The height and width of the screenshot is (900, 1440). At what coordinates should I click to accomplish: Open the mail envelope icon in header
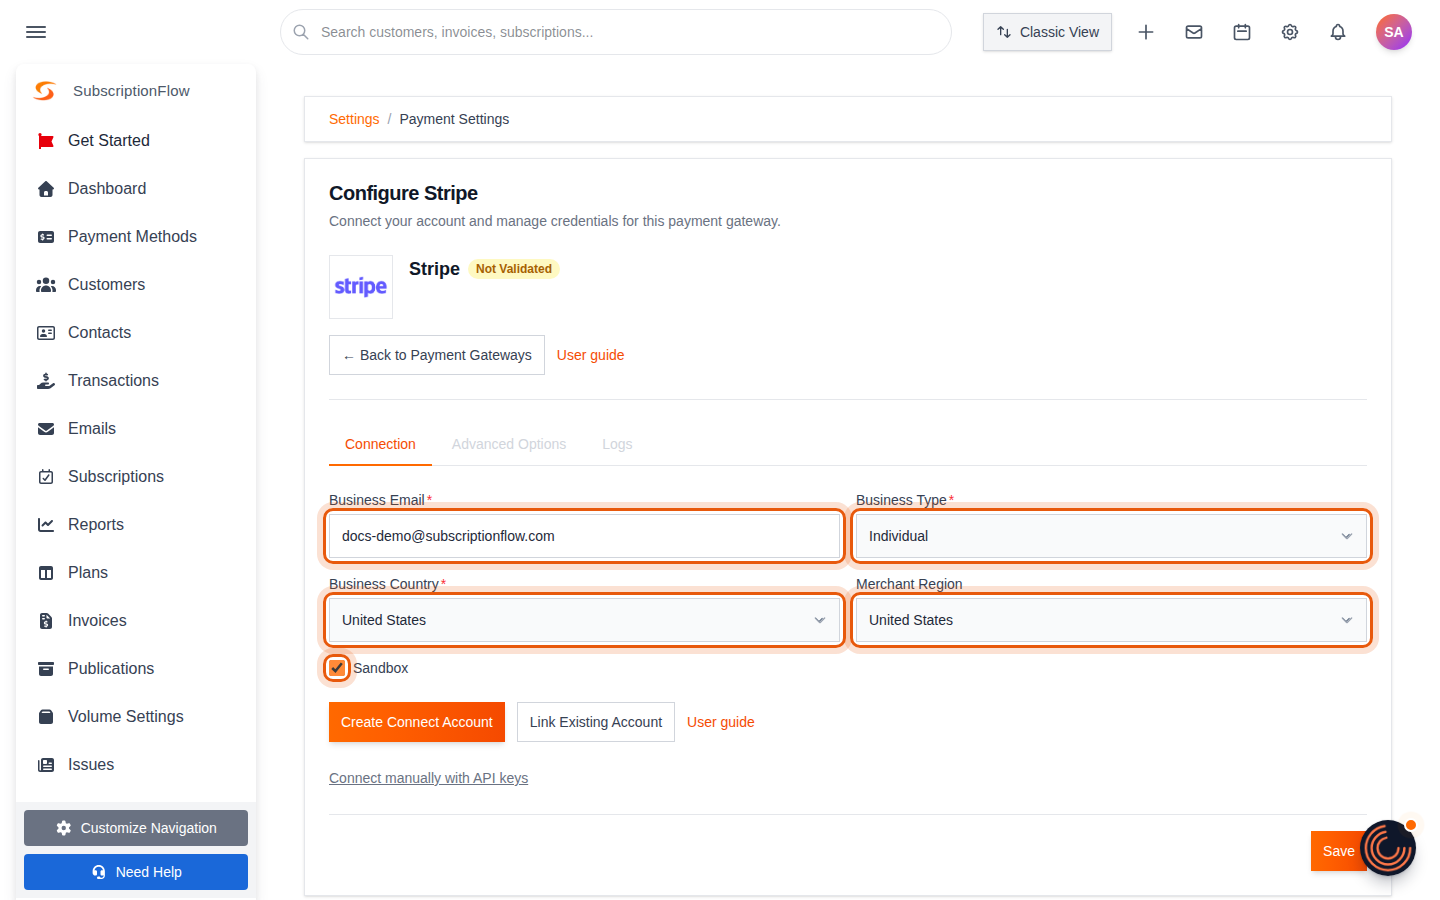tap(1194, 32)
